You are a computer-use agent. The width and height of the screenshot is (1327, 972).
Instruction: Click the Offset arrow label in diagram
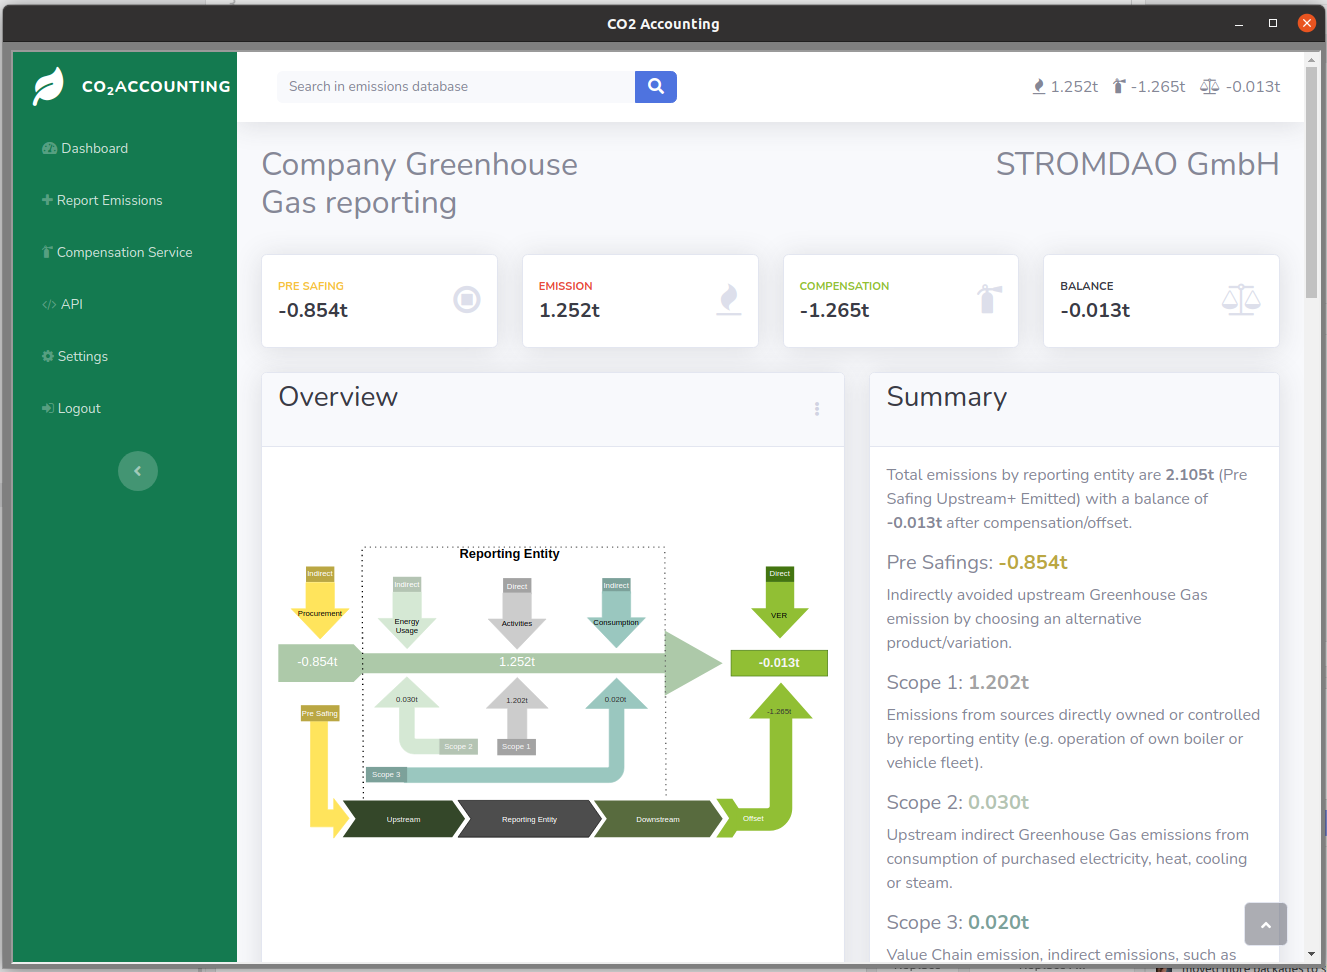pos(753,818)
